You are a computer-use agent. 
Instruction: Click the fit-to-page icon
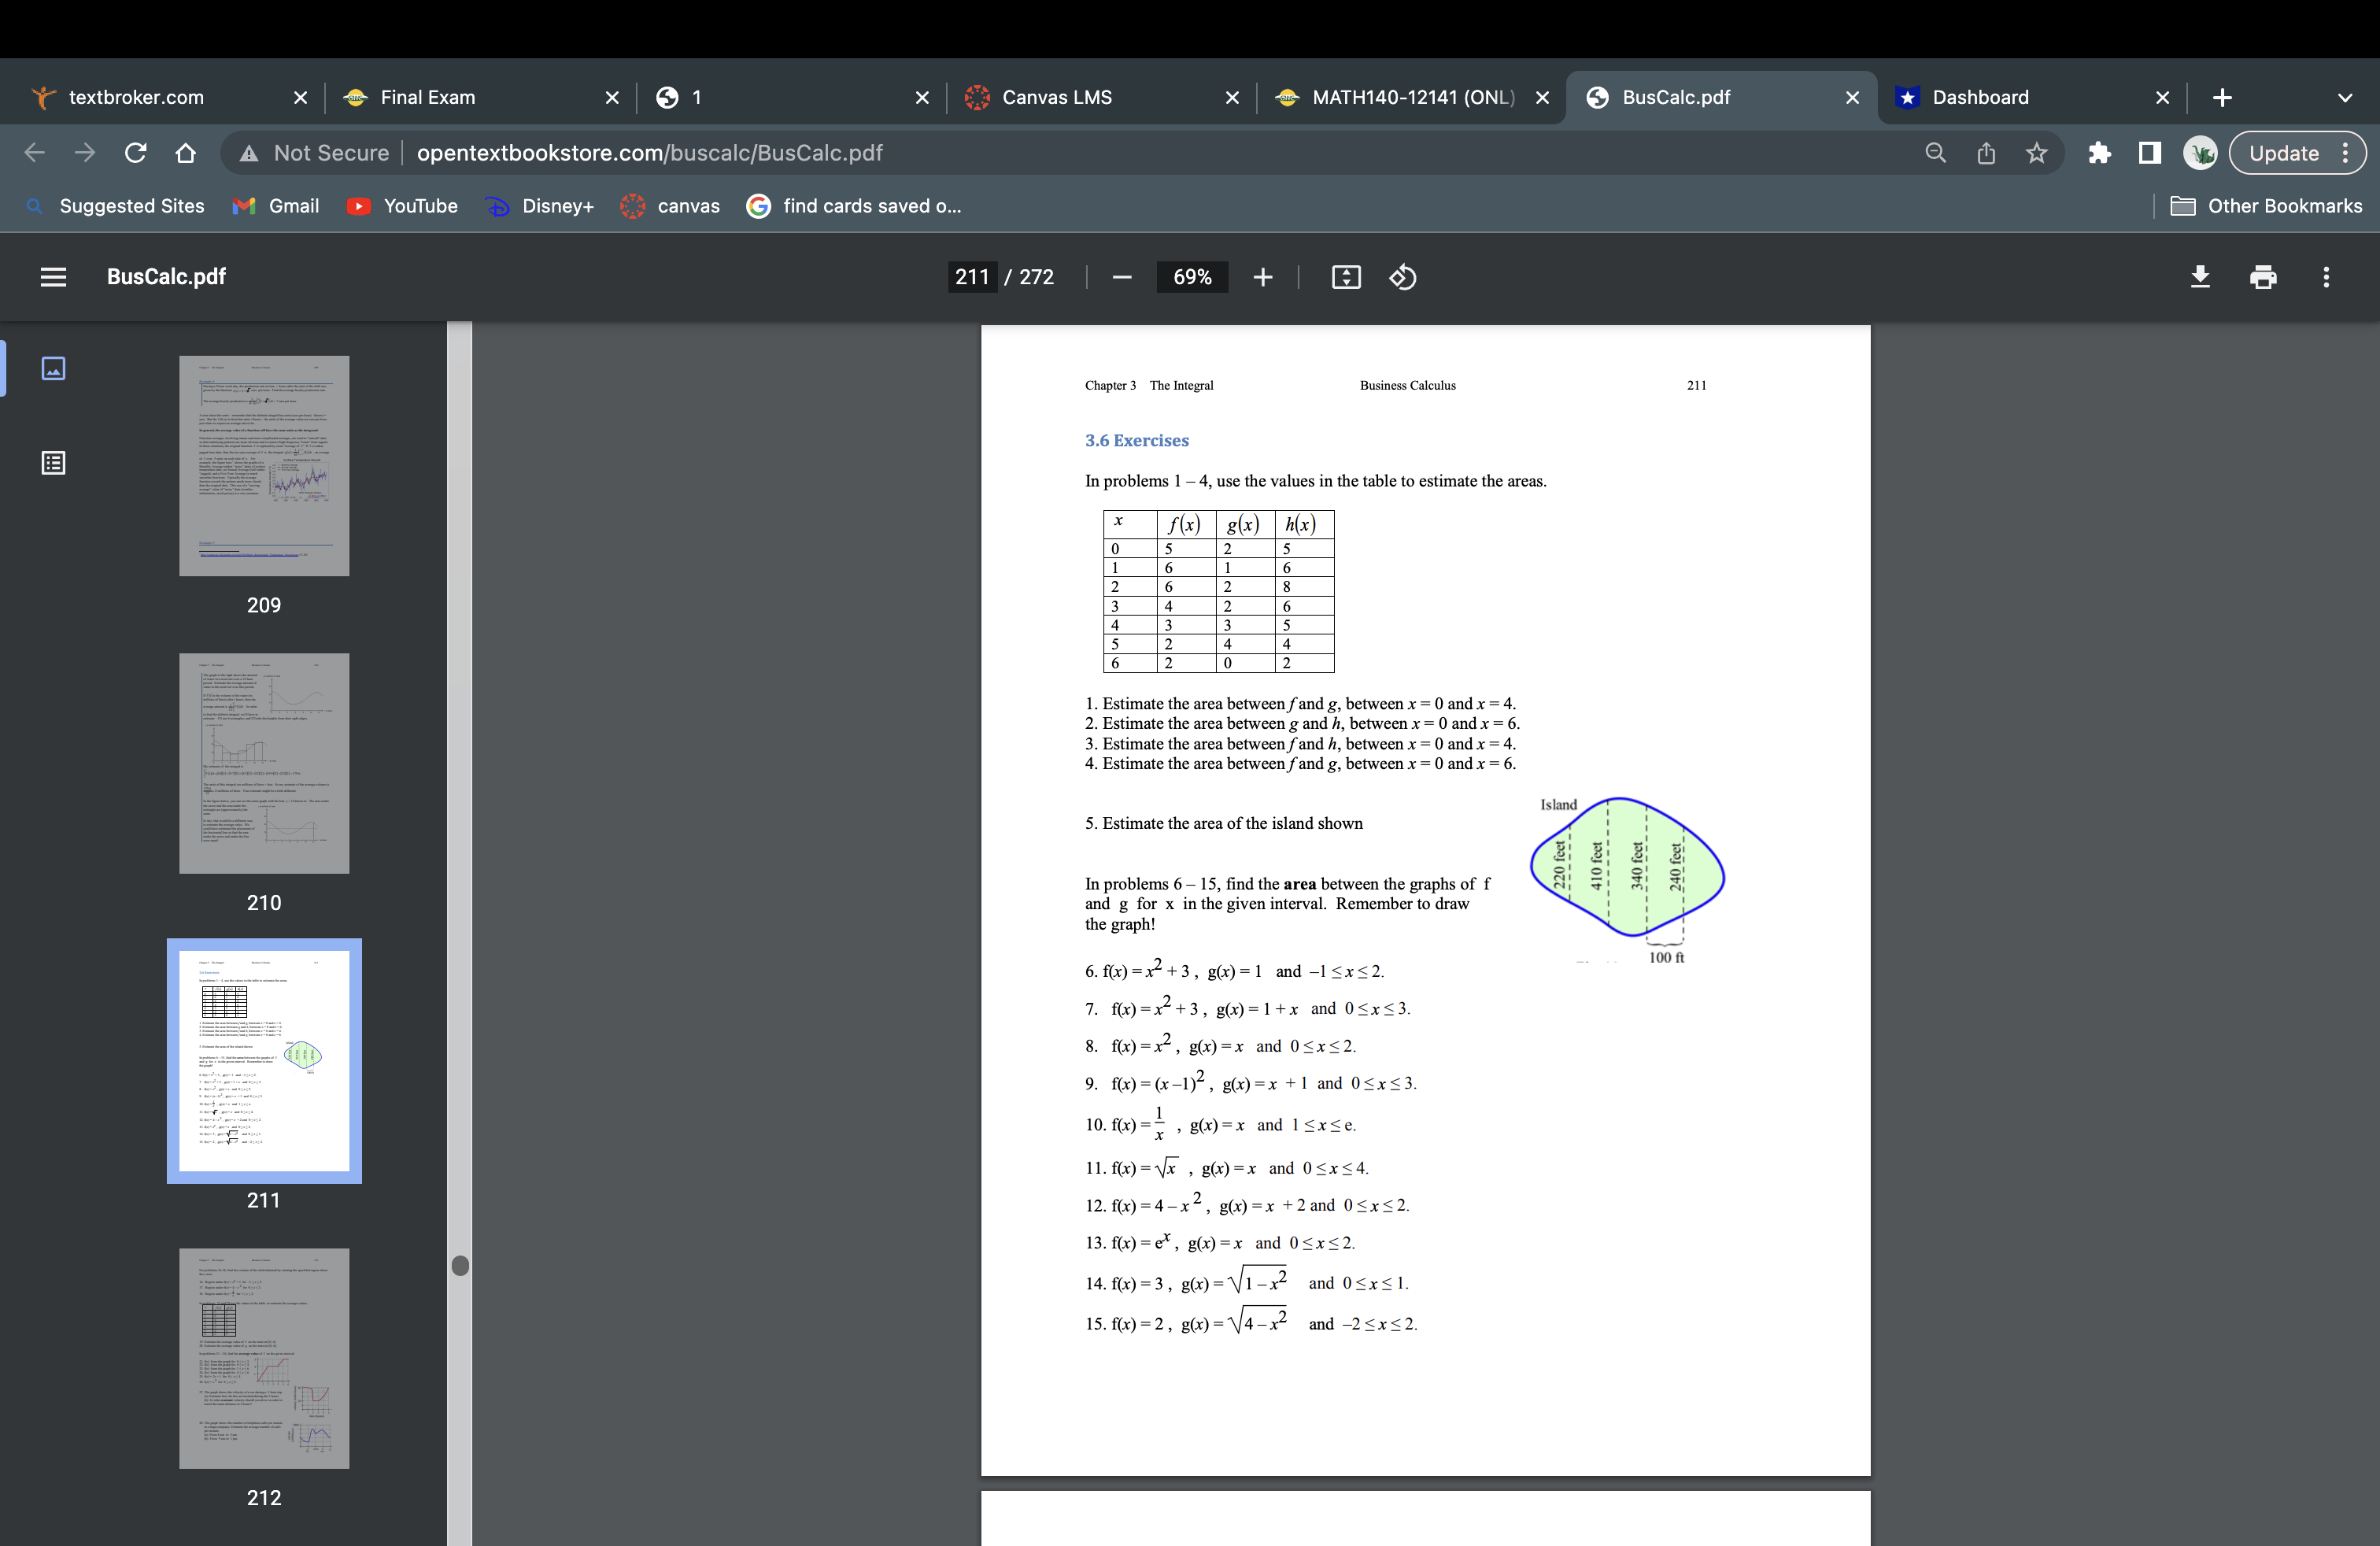coord(1345,277)
